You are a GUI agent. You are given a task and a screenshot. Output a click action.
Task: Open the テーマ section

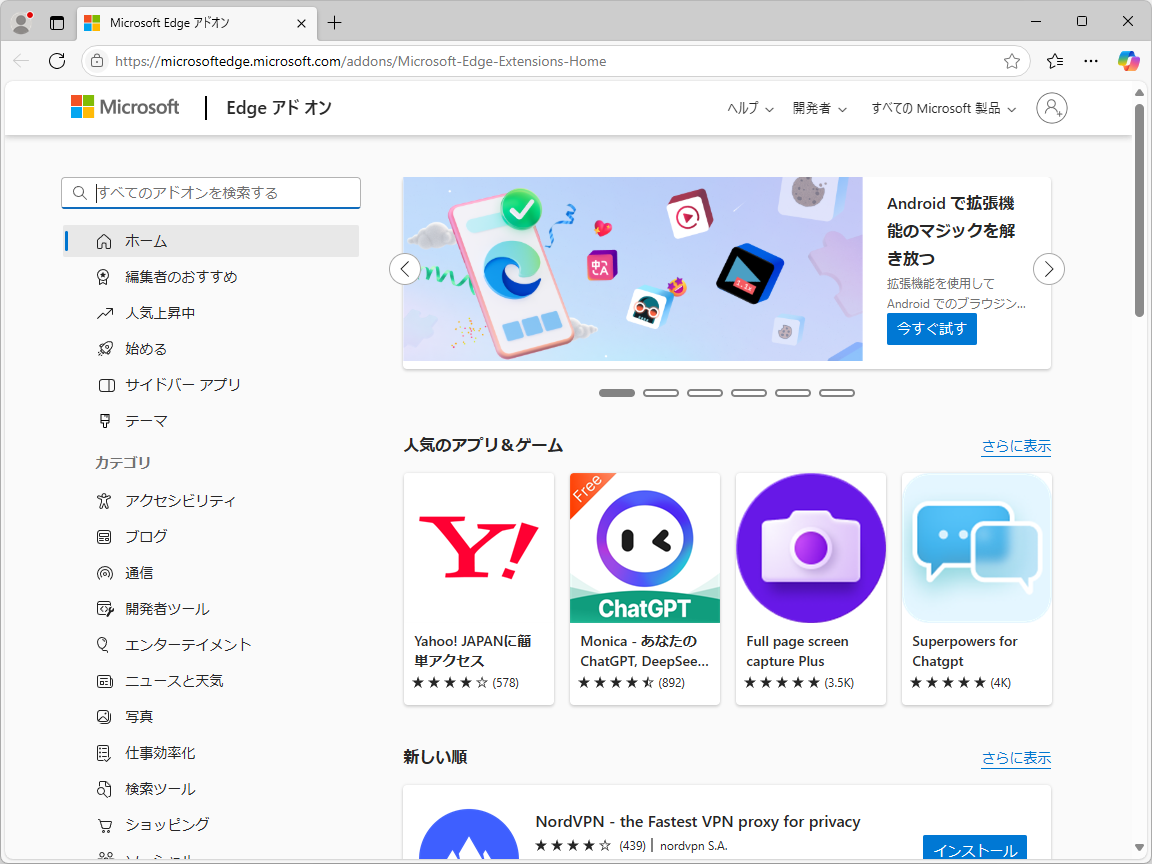[x=150, y=420]
